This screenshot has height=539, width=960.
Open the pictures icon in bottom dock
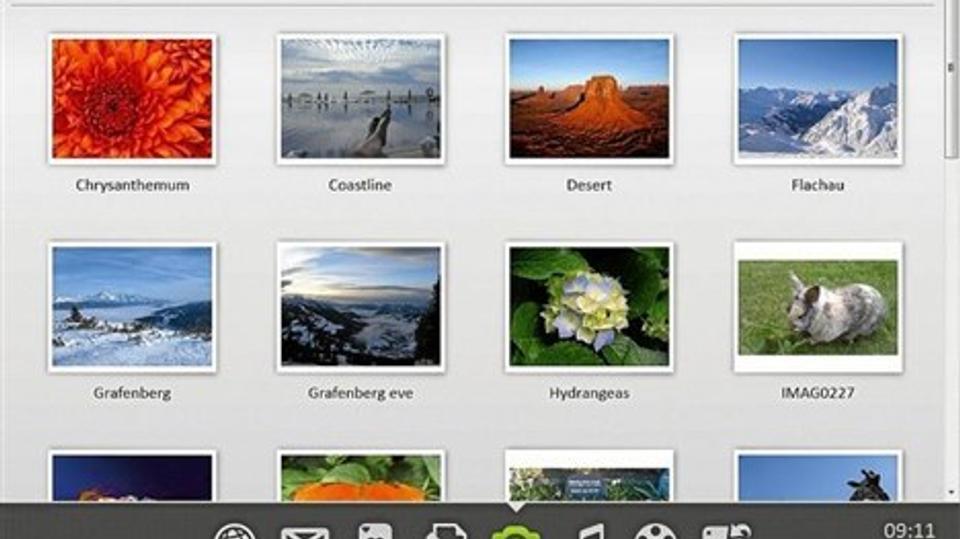(375, 531)
